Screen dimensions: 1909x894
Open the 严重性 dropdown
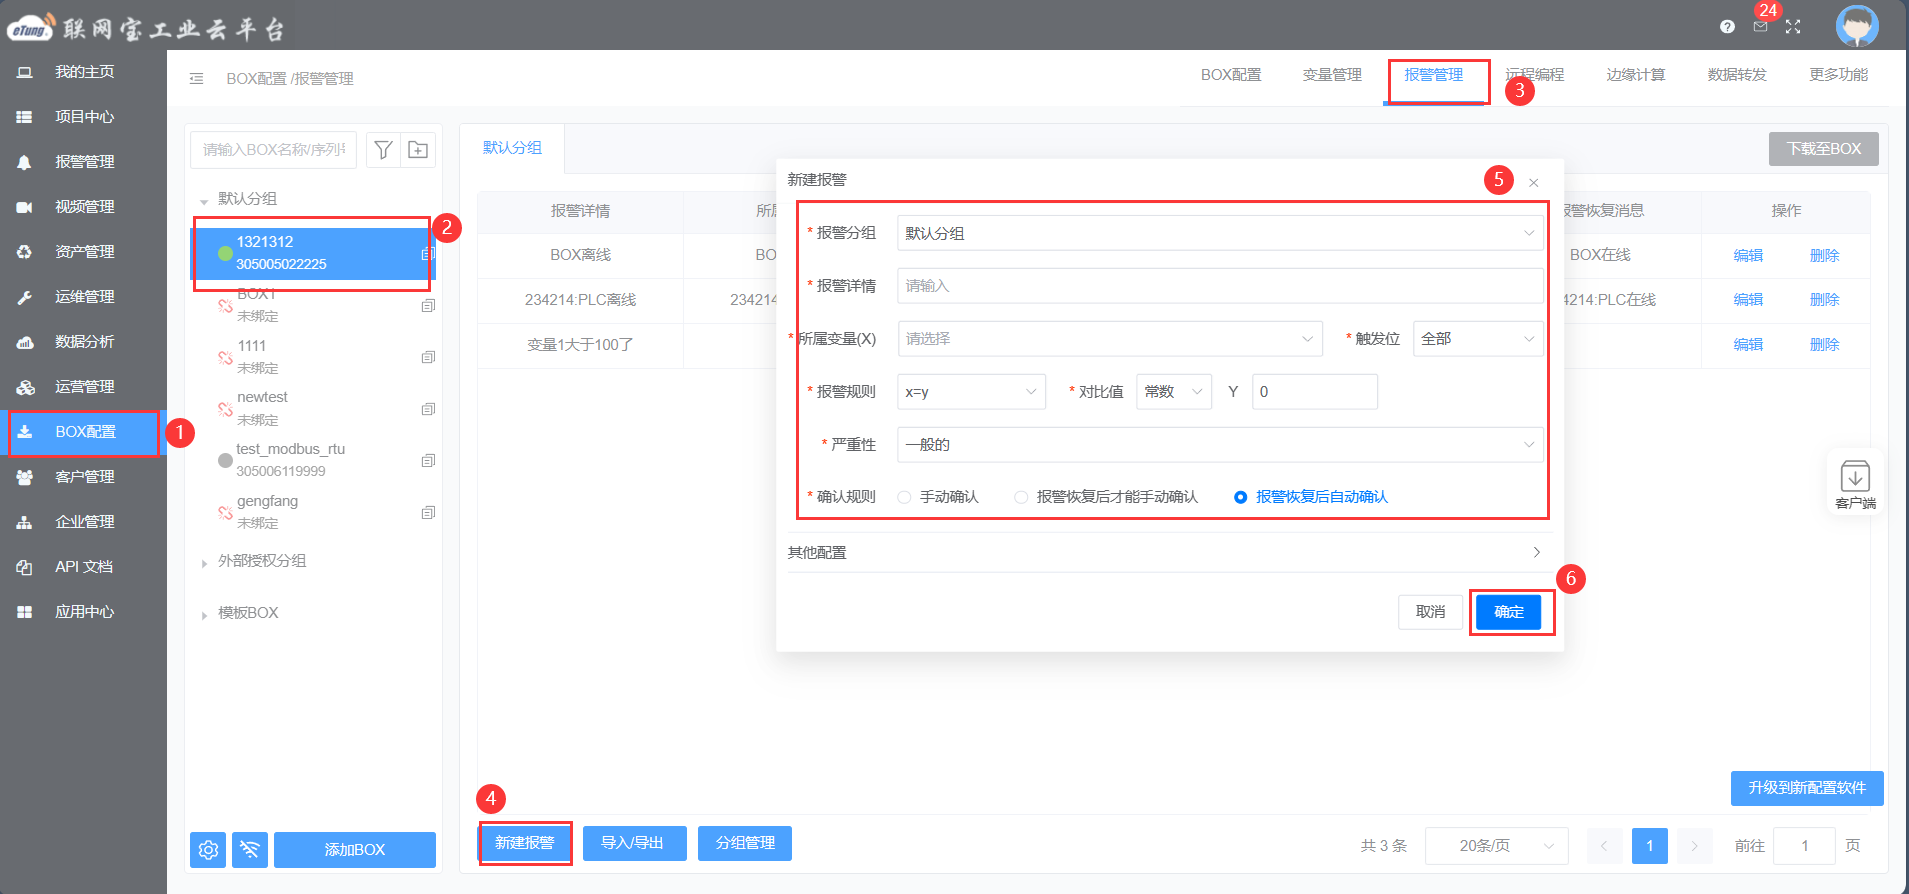pyautogui.click(x=1220, y=445)
